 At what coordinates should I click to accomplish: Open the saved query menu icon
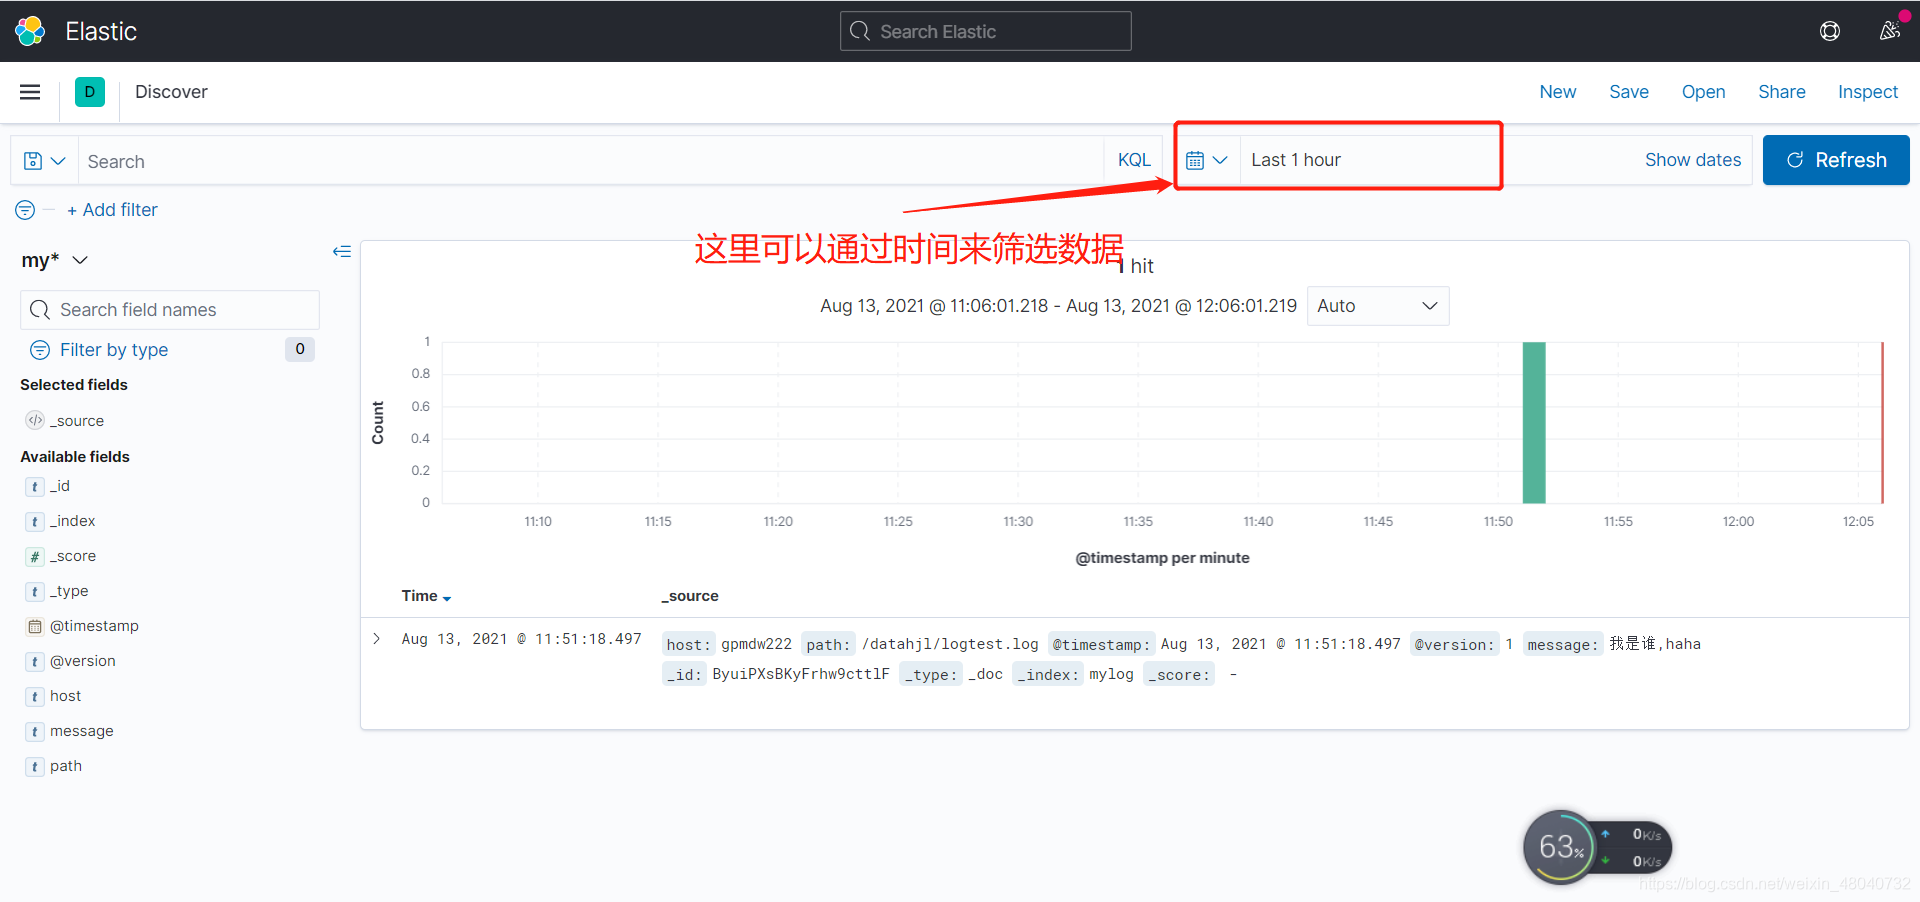click(x=44, y=161)
